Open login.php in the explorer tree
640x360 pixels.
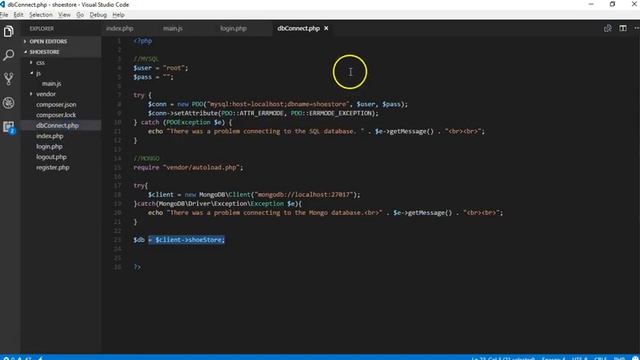click(x=49, y=147)
